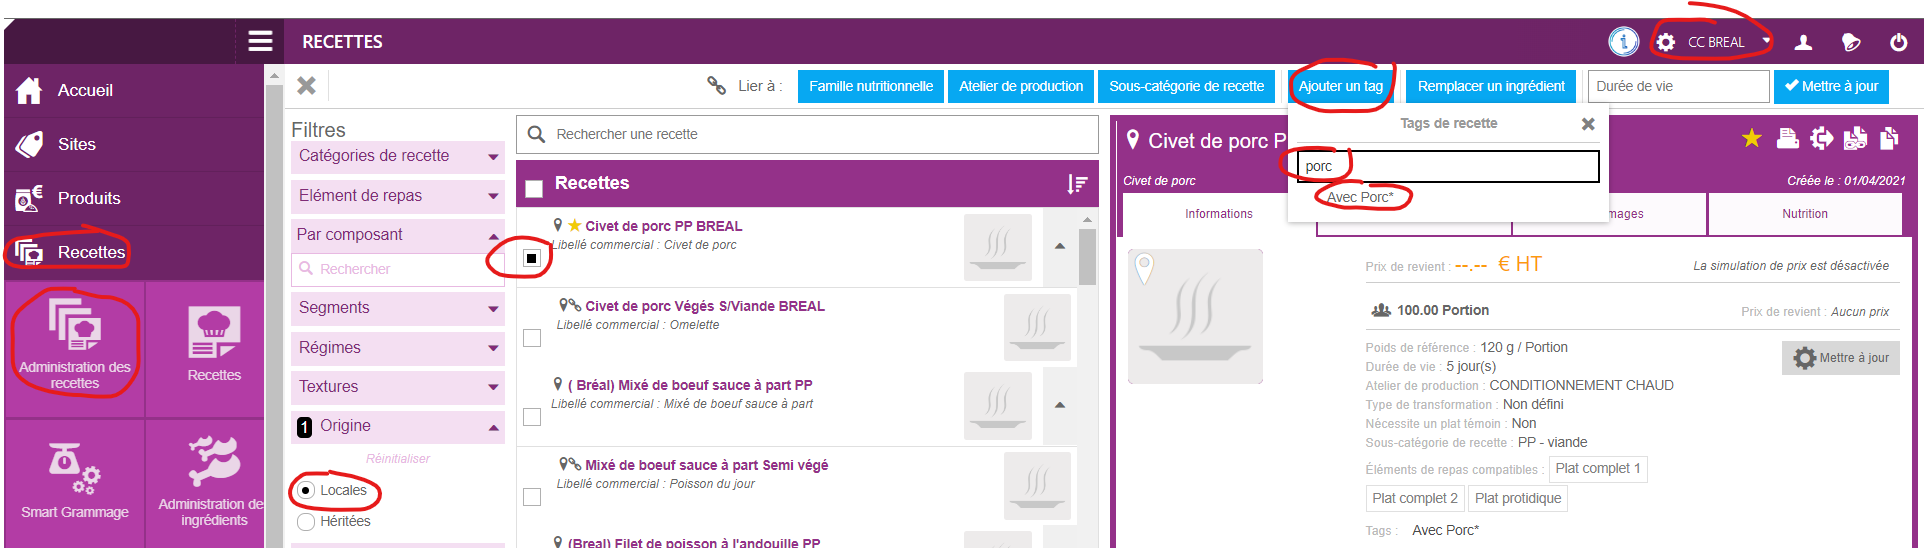
Task: Click the gear-arrow export icon in recipe header
Action: point(1822,139)
